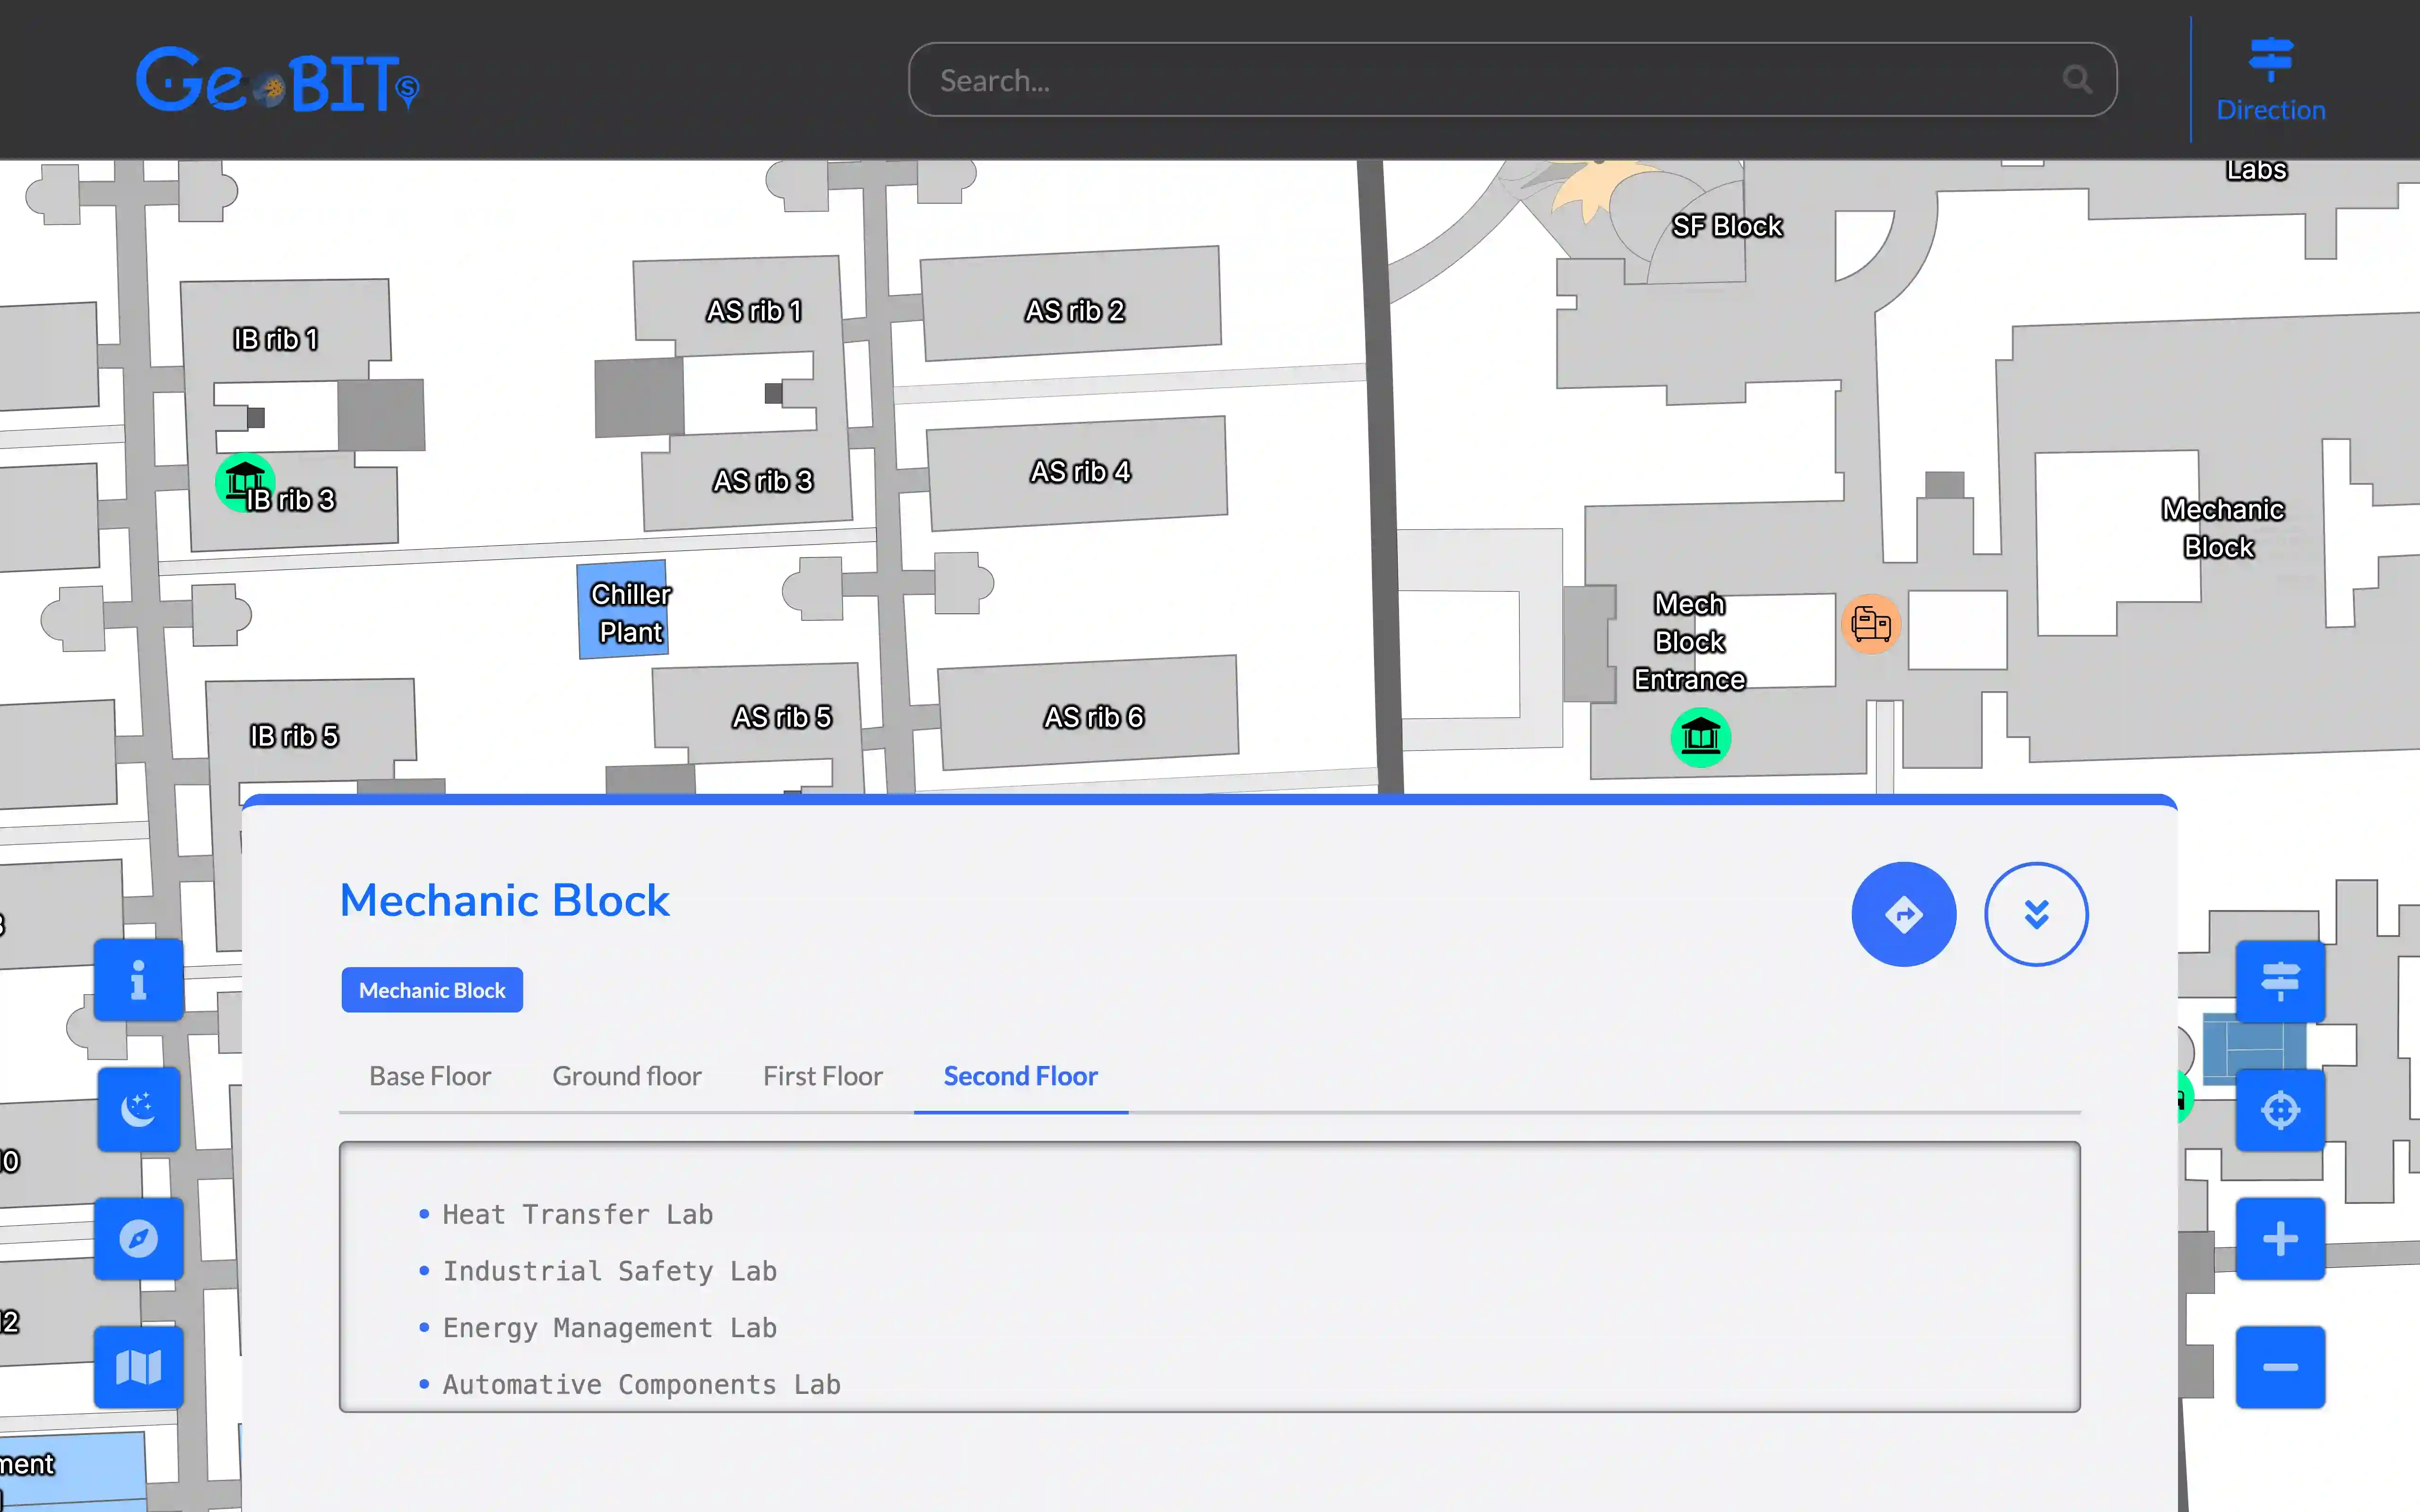Click the compass orientation button
This screenshot has height=1512, width=2420.
(x=138, y=1238)
